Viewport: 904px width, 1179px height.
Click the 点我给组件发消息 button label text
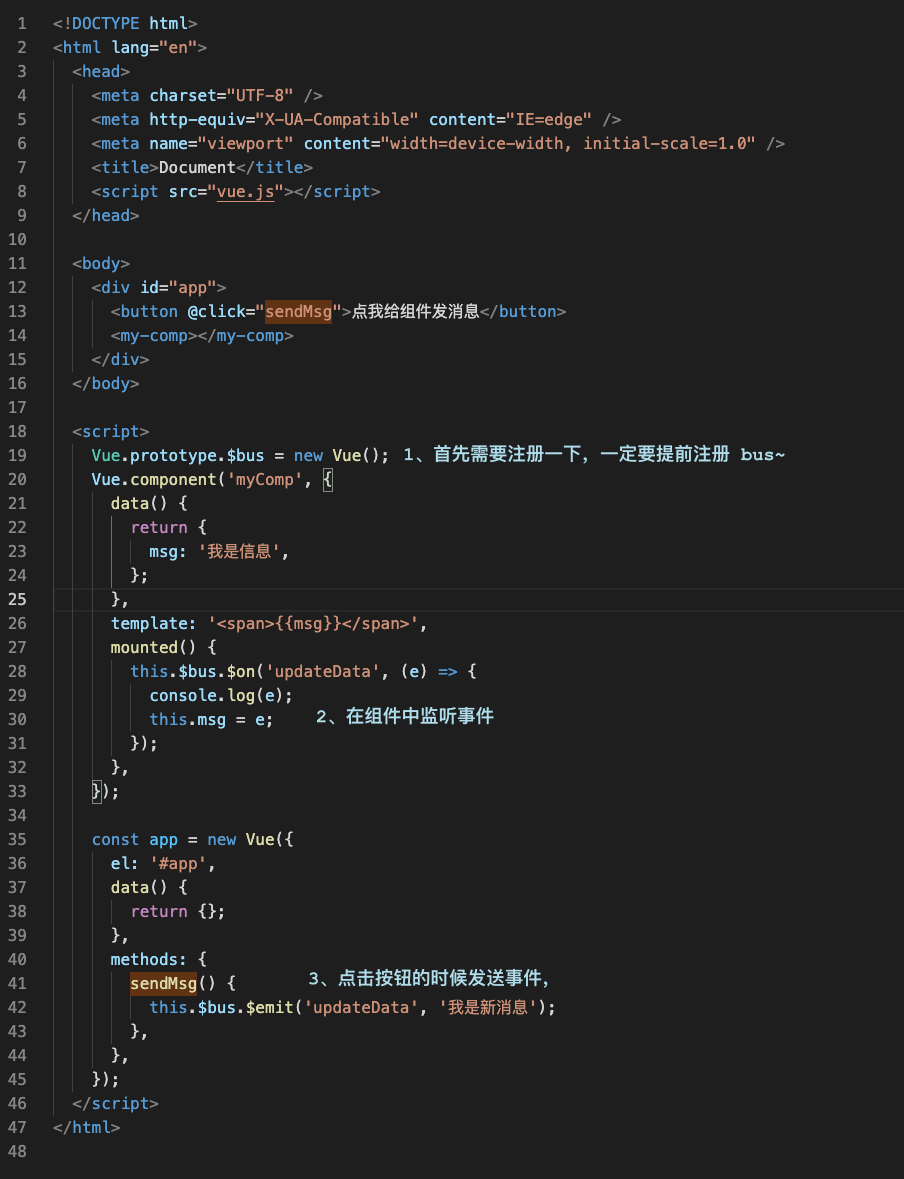pyautogui.click(x=416, y=311)
